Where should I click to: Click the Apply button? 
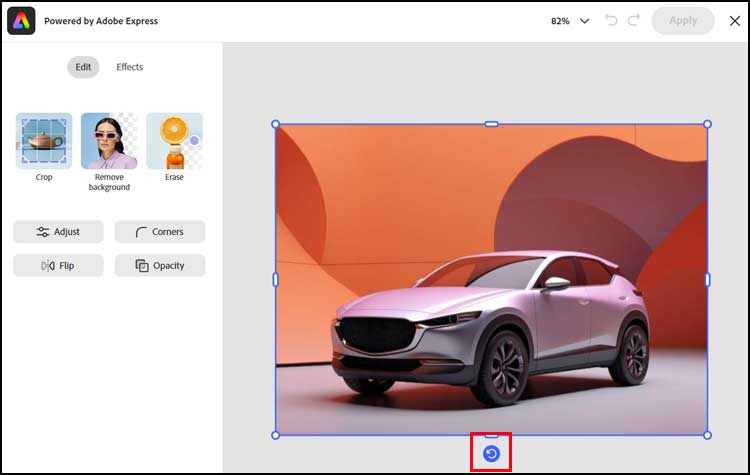coord(683,21)
